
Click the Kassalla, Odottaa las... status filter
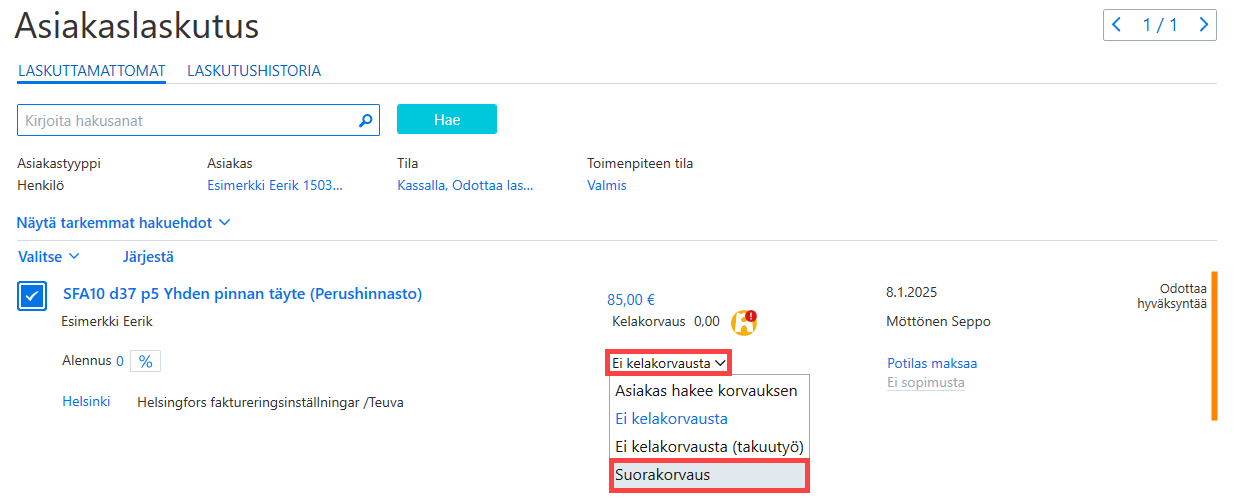click(465, 185)
